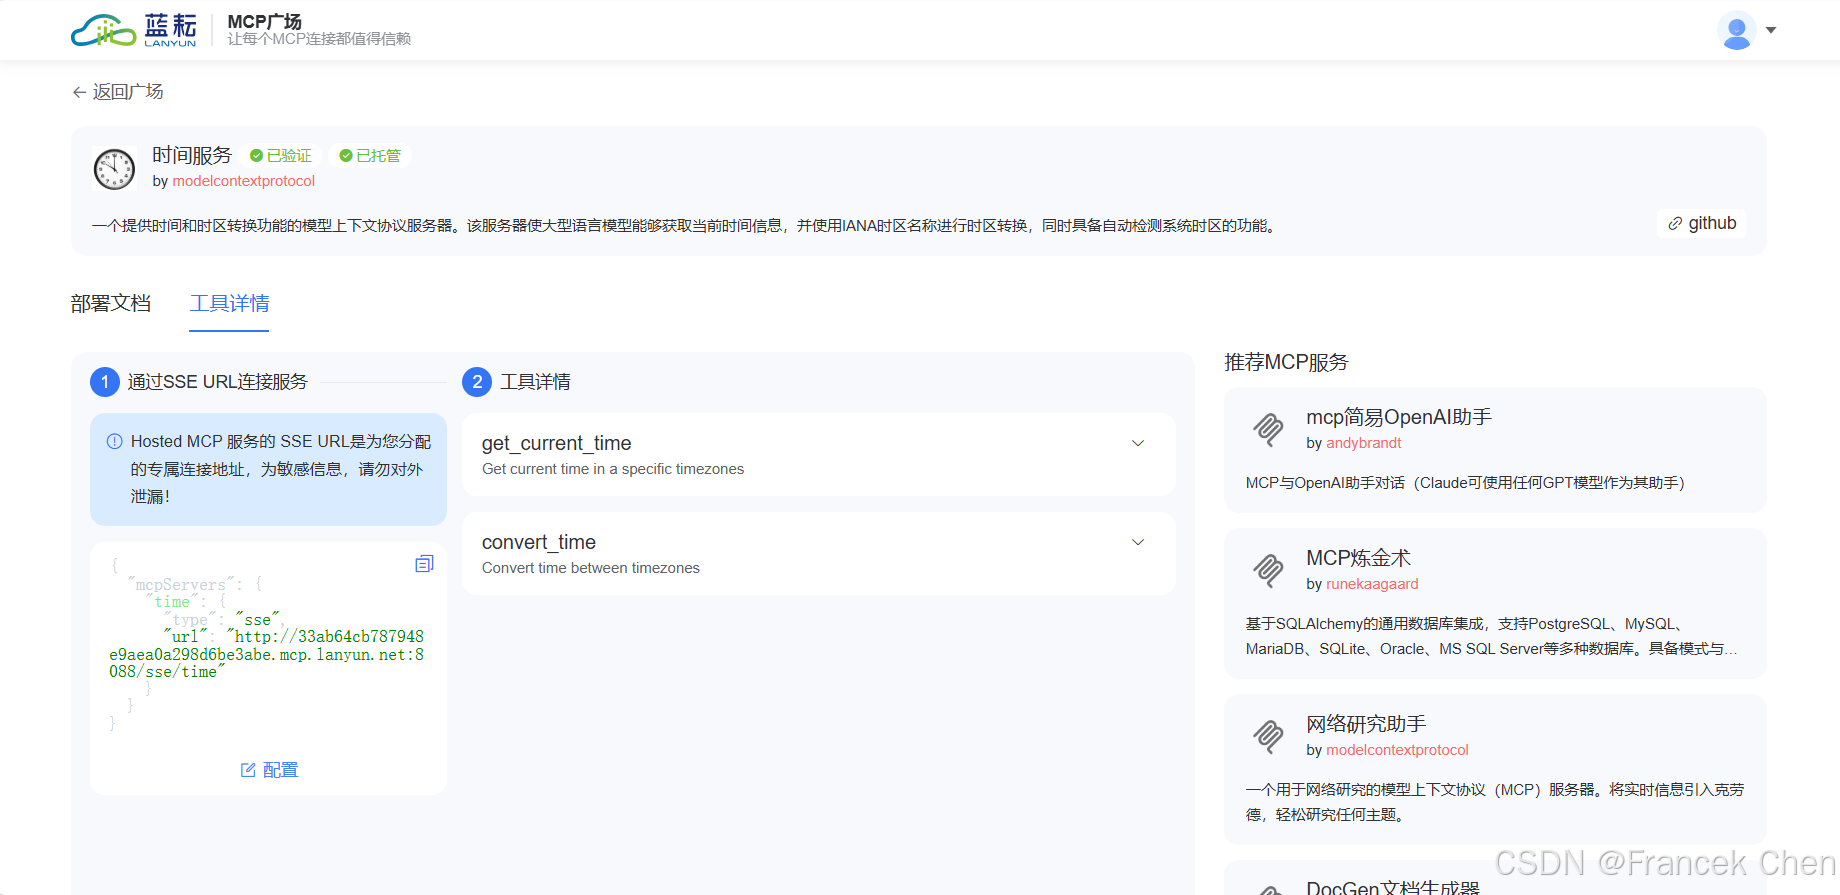Click 通过SSE URL连接服务 step label
The width and height of the screenshot is (1840, 895).
[217, 382]
